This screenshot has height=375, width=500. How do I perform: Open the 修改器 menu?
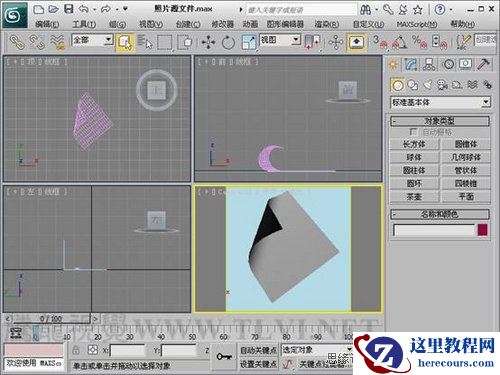coord(222,24)
